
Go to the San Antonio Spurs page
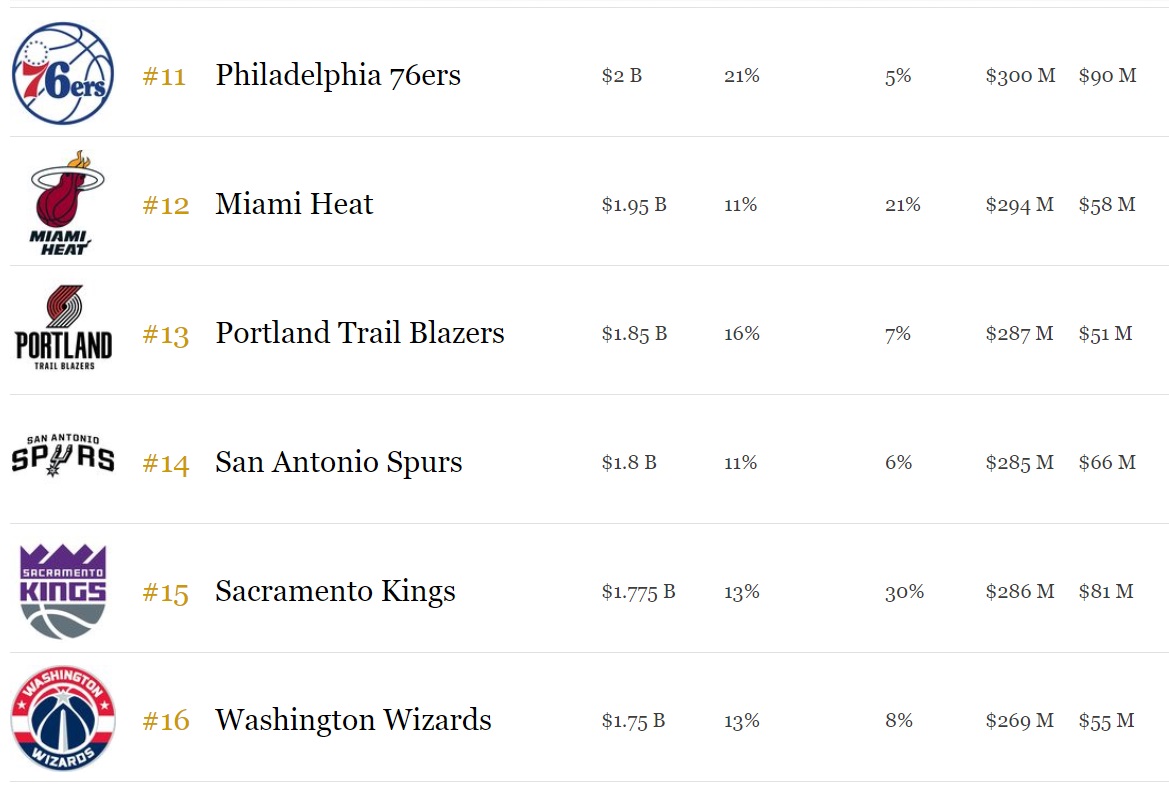click(339, 462)
